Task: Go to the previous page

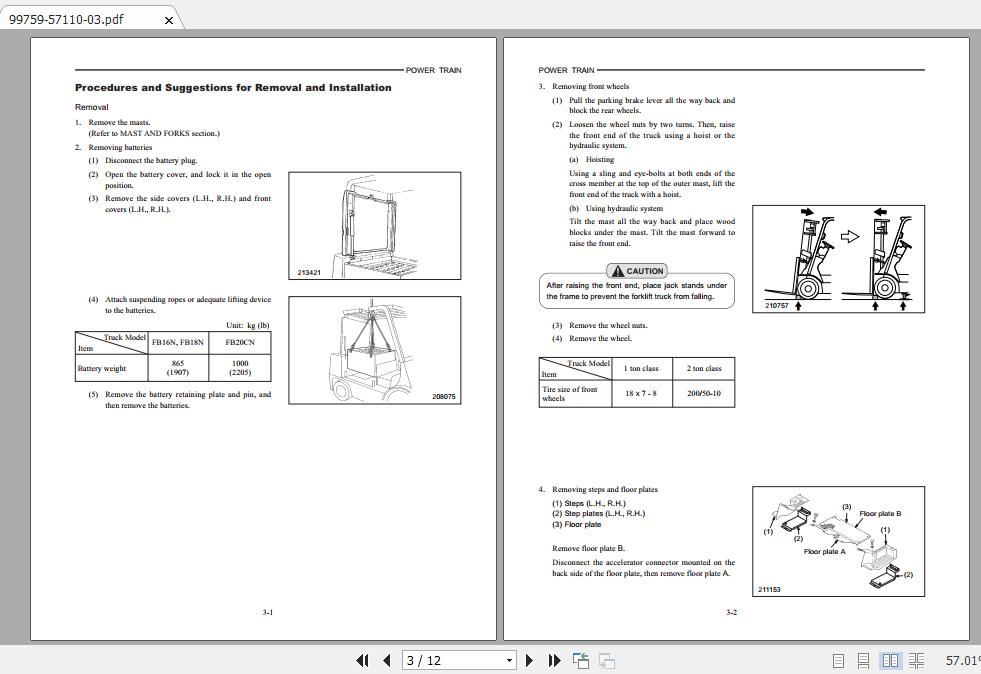Action: (387, 661)
